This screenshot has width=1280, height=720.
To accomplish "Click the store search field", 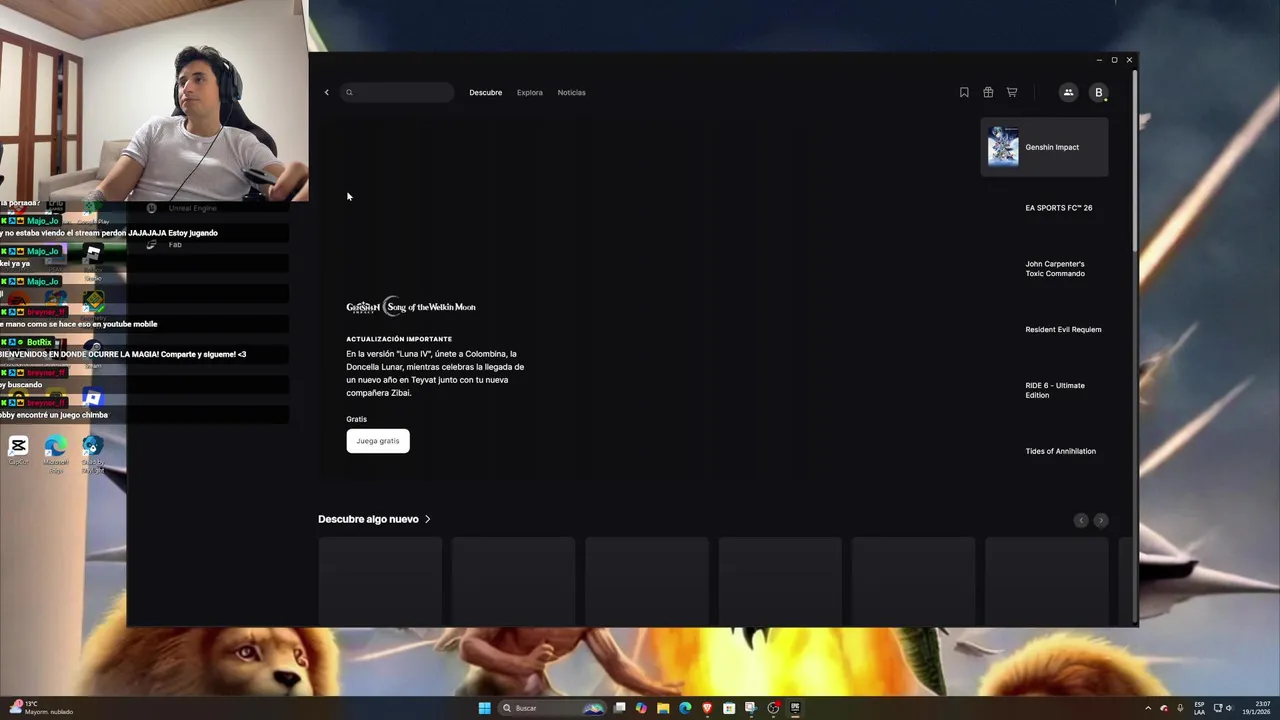I will [396, 92].
